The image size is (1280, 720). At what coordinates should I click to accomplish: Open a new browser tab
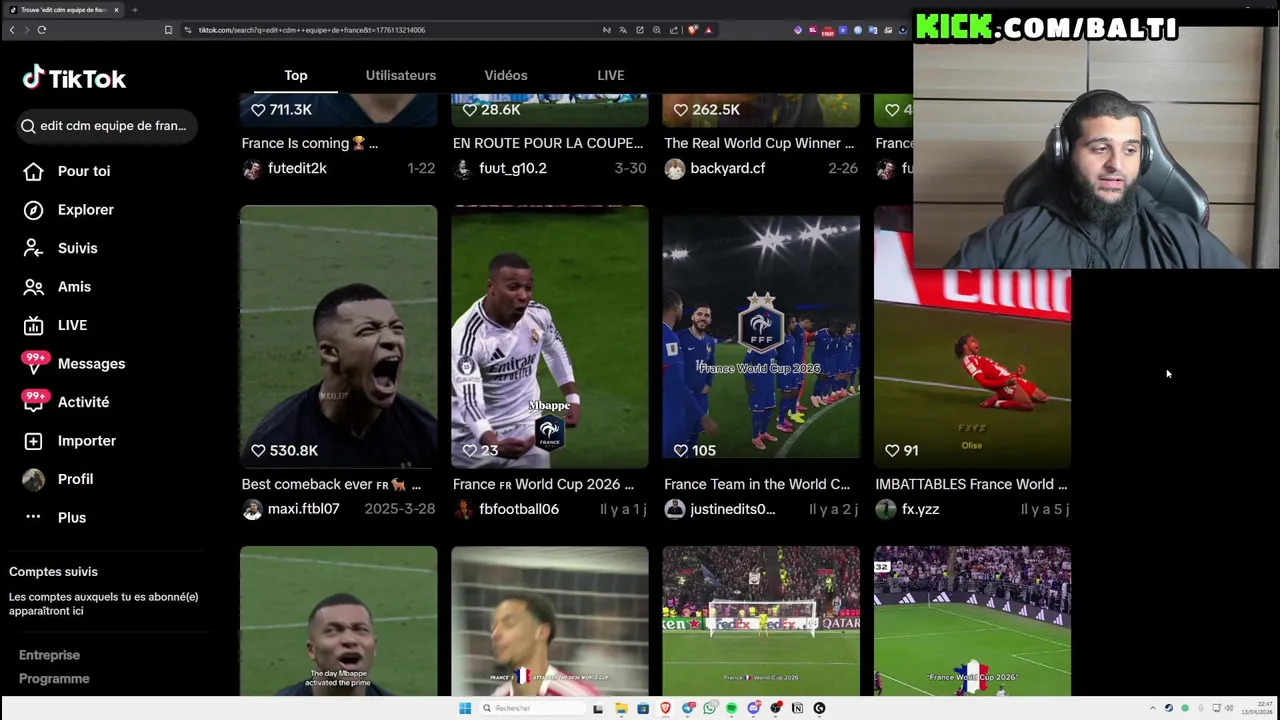click(134, 10)
